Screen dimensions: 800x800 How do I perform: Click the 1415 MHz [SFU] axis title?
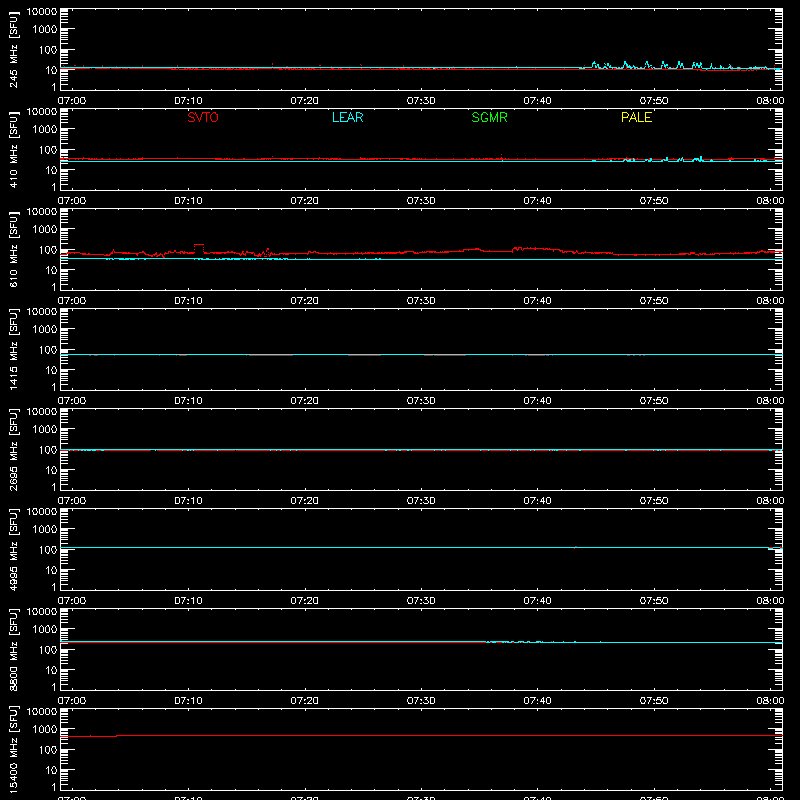click(x=13, y=349)
